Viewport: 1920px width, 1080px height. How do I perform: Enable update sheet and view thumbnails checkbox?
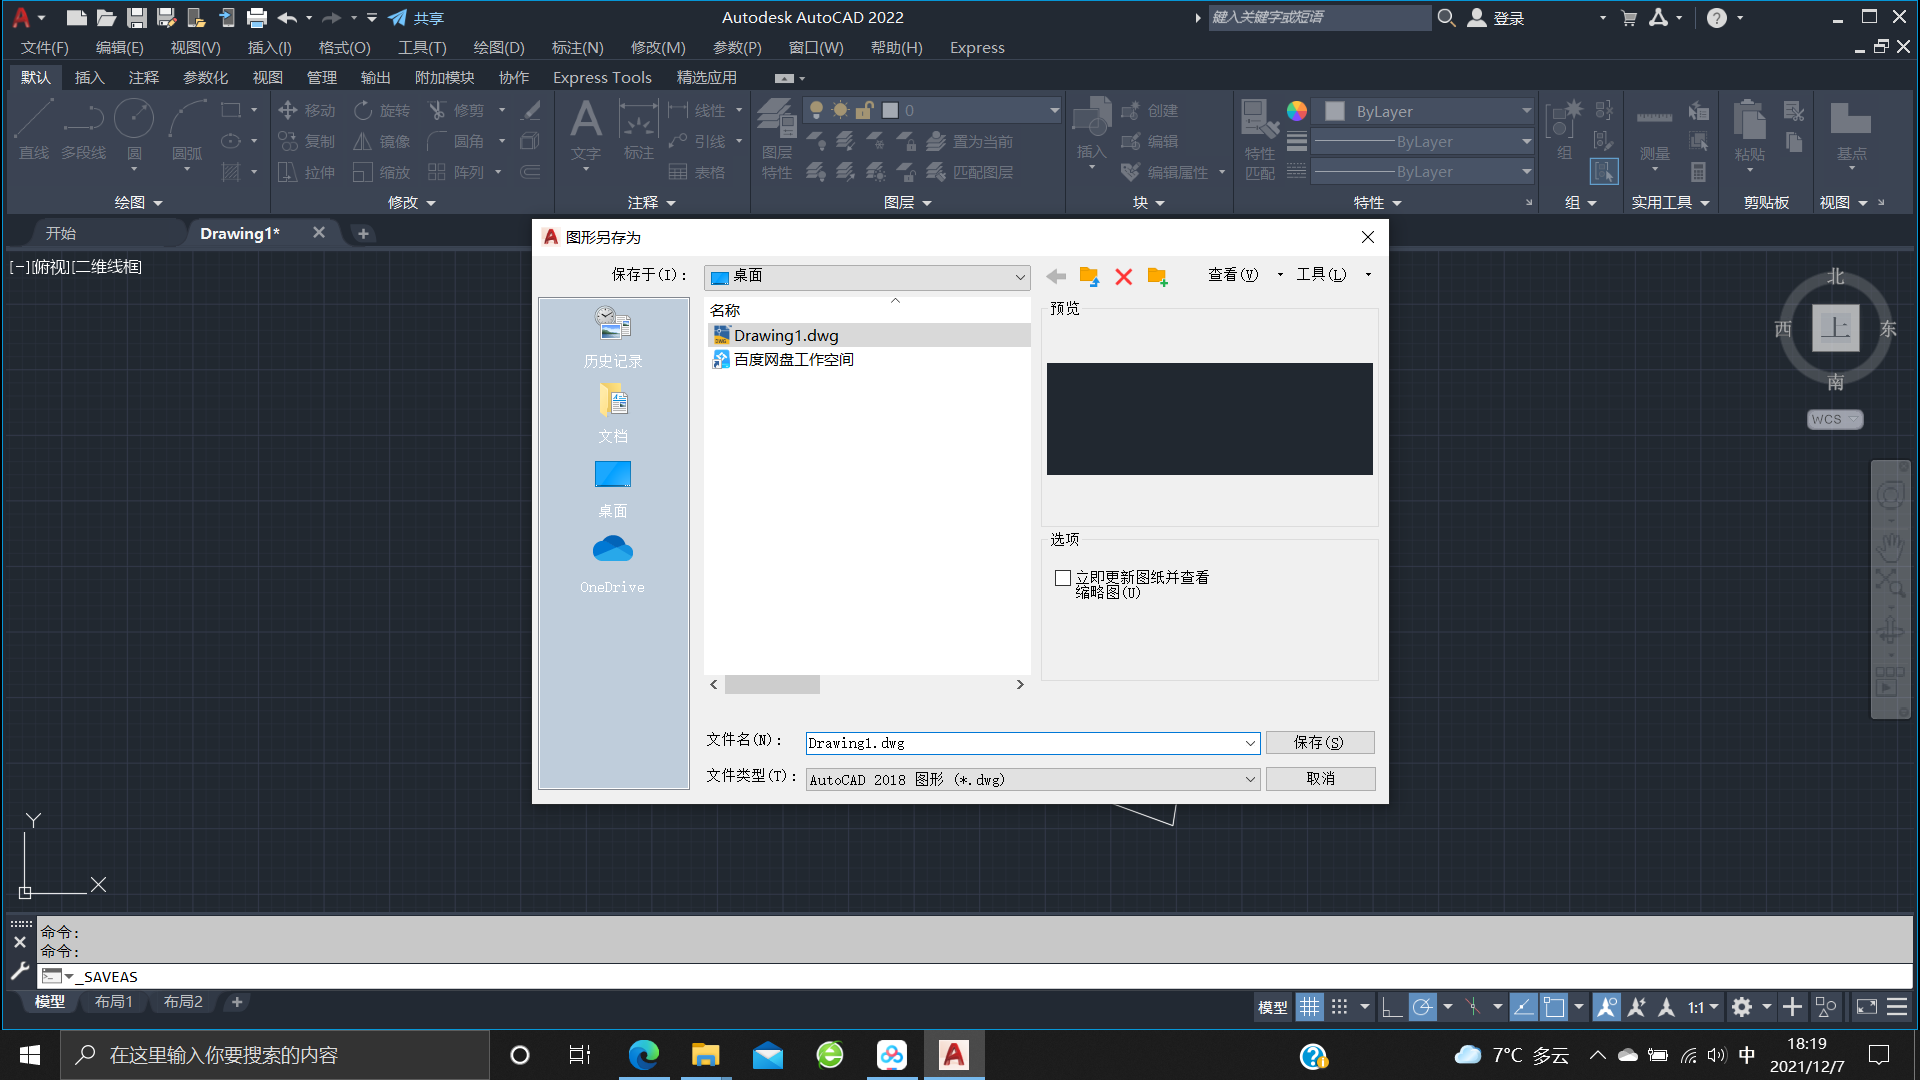click(x=1063, y=578)
